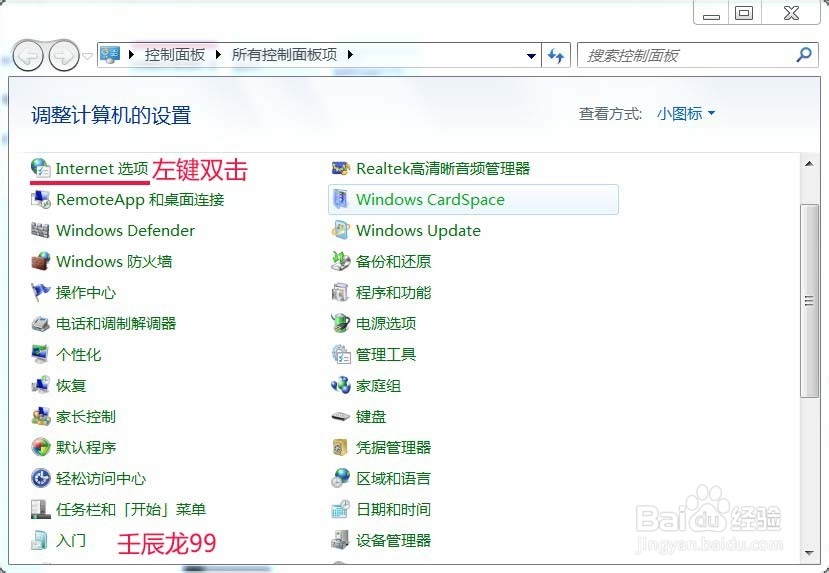Open 管理工具 text link

tap(386, 355)
